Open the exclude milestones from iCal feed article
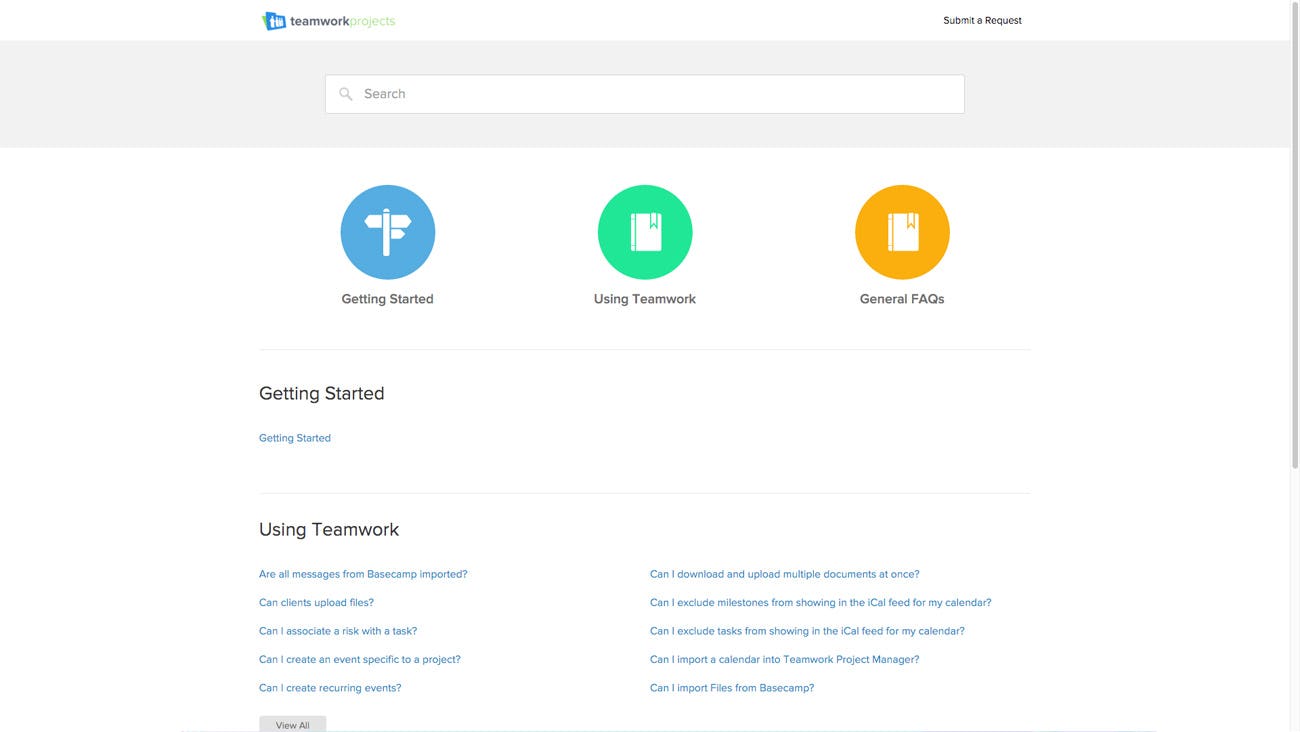The height and width of the screenshot is (732, 1300). coord(821,603)
